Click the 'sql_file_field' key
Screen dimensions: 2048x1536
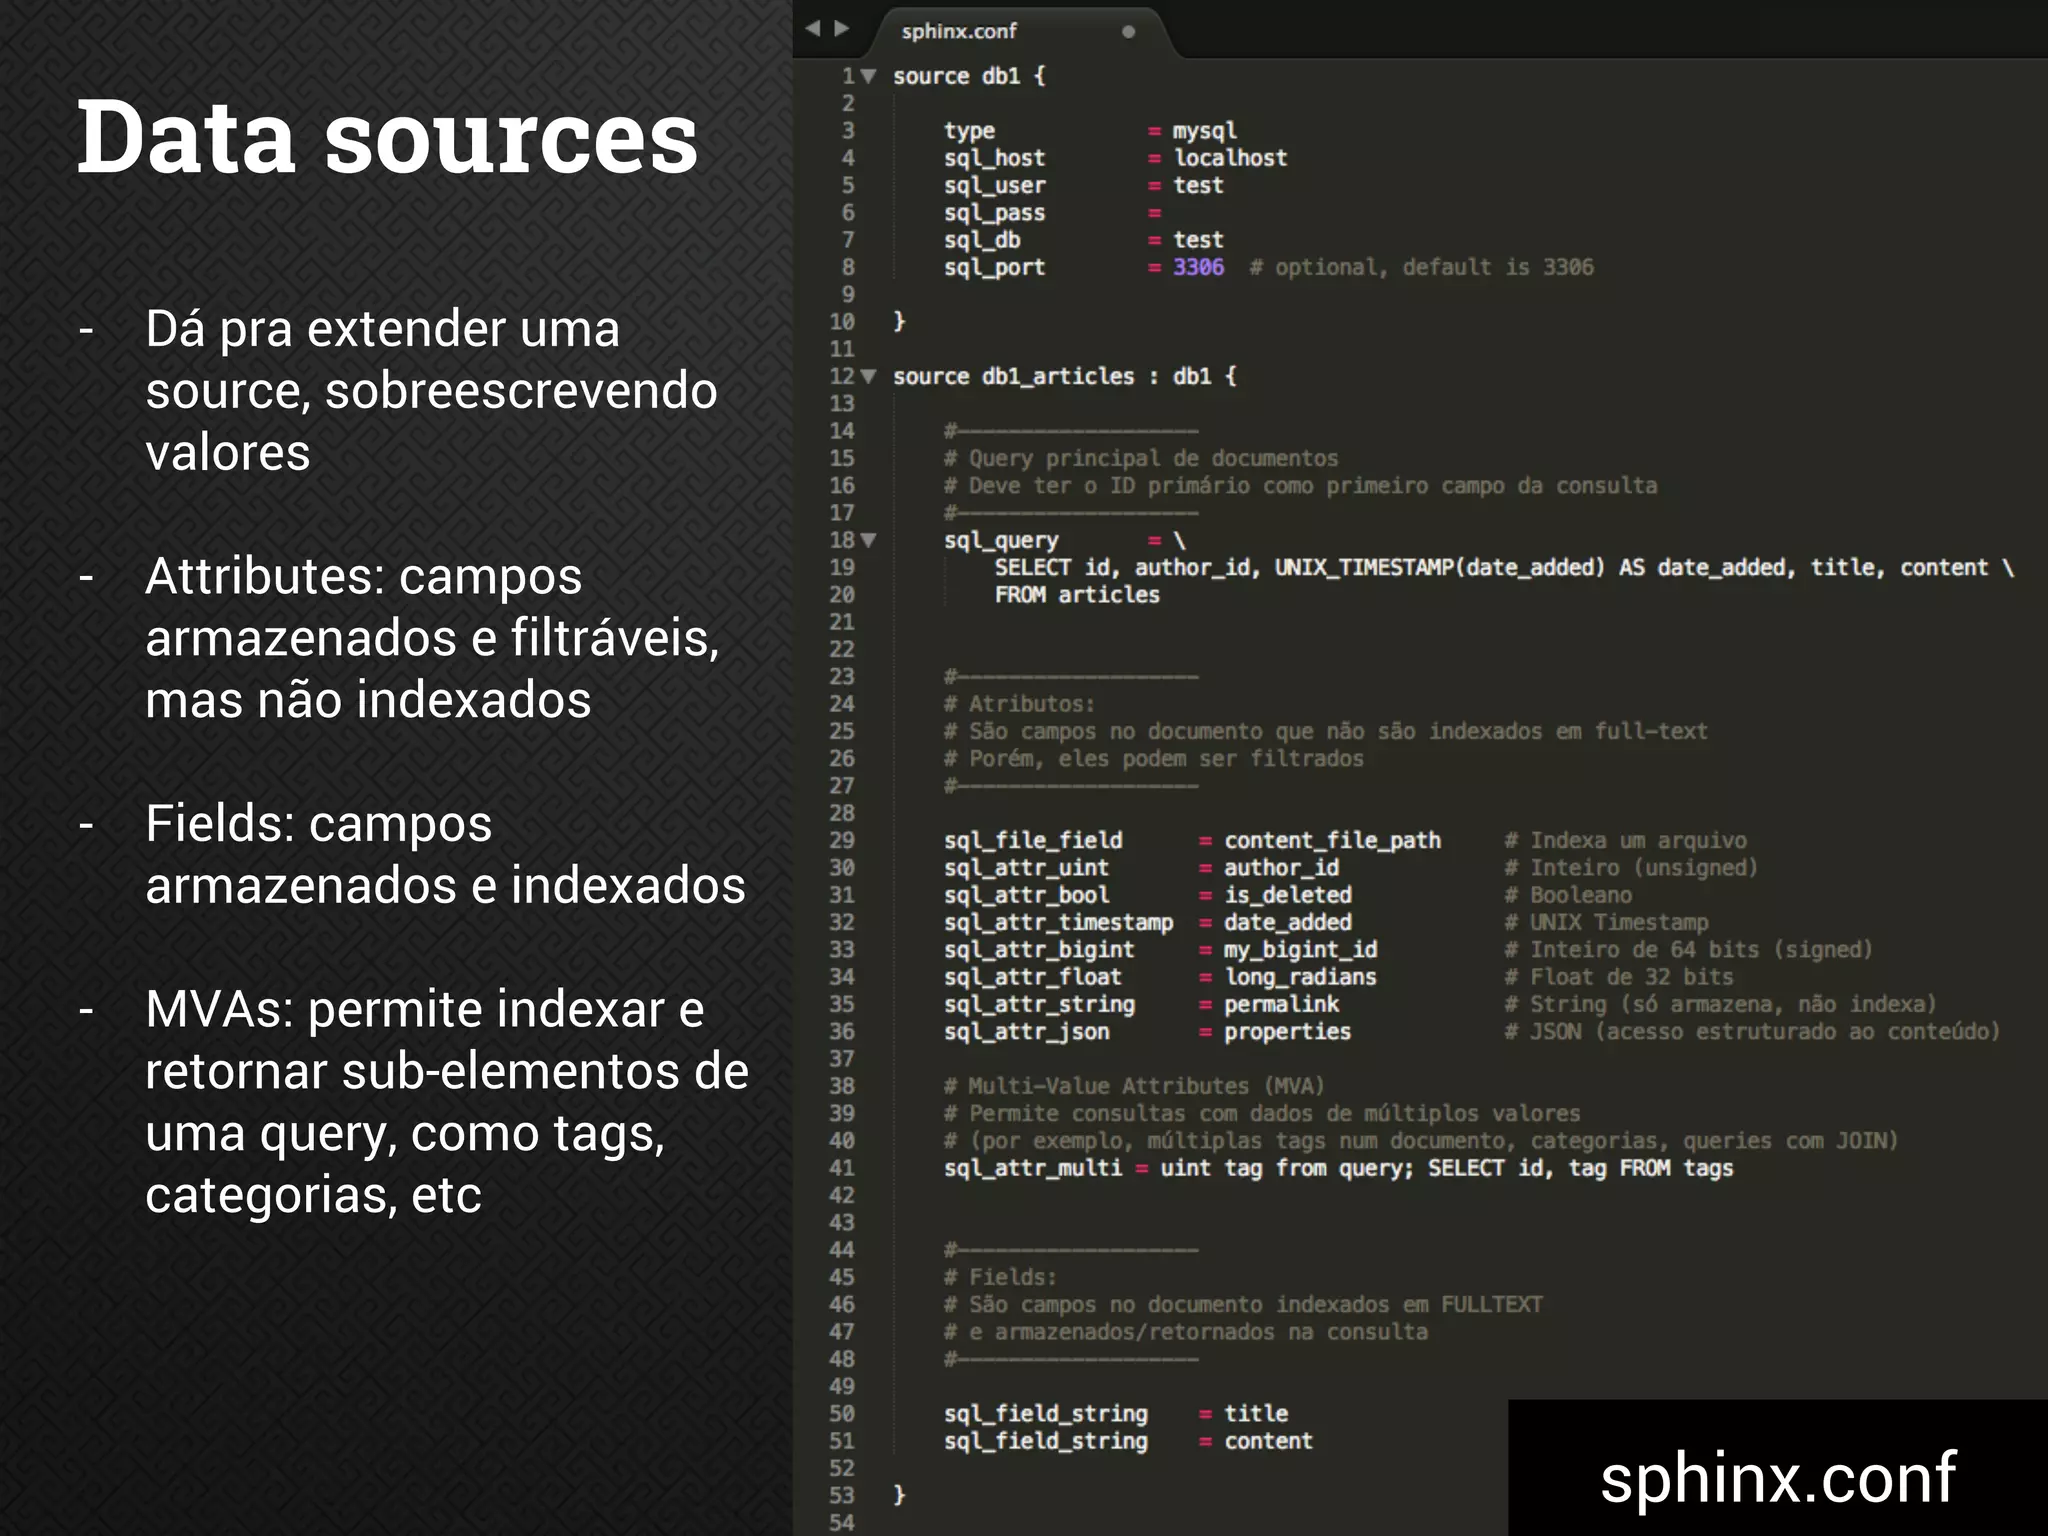click(x=1033, y=841)
